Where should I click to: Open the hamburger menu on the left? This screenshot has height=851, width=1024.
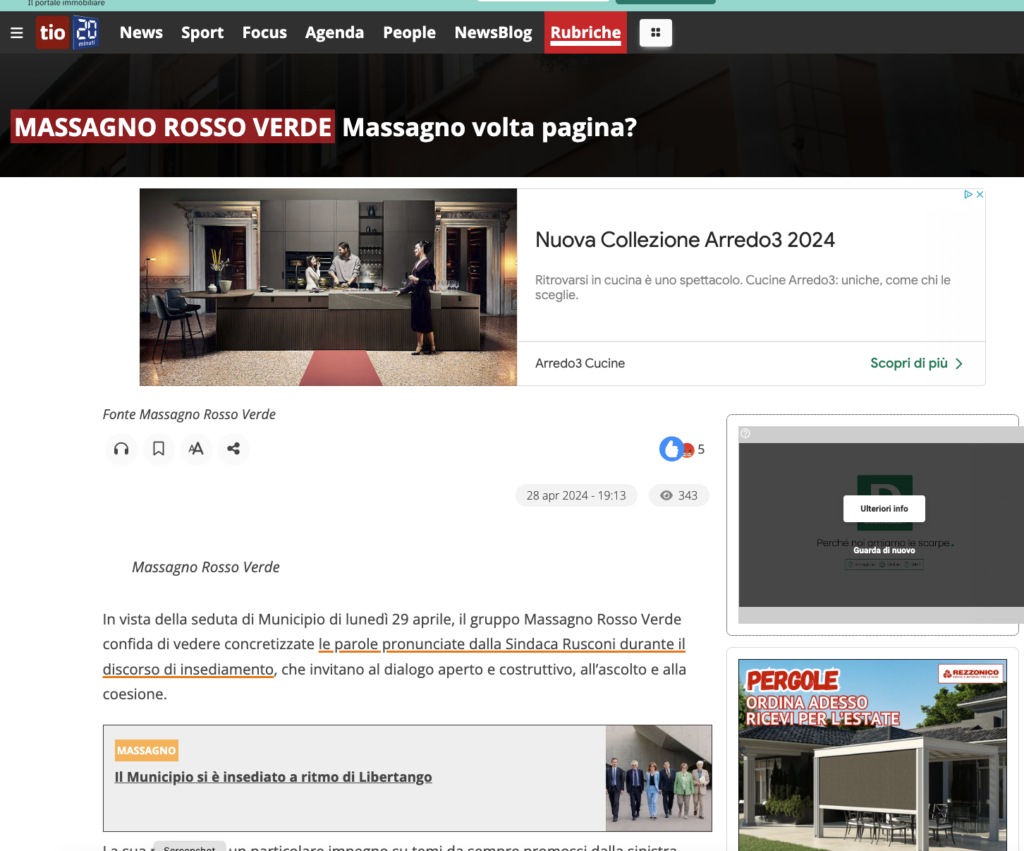click(x=16, y=32)
